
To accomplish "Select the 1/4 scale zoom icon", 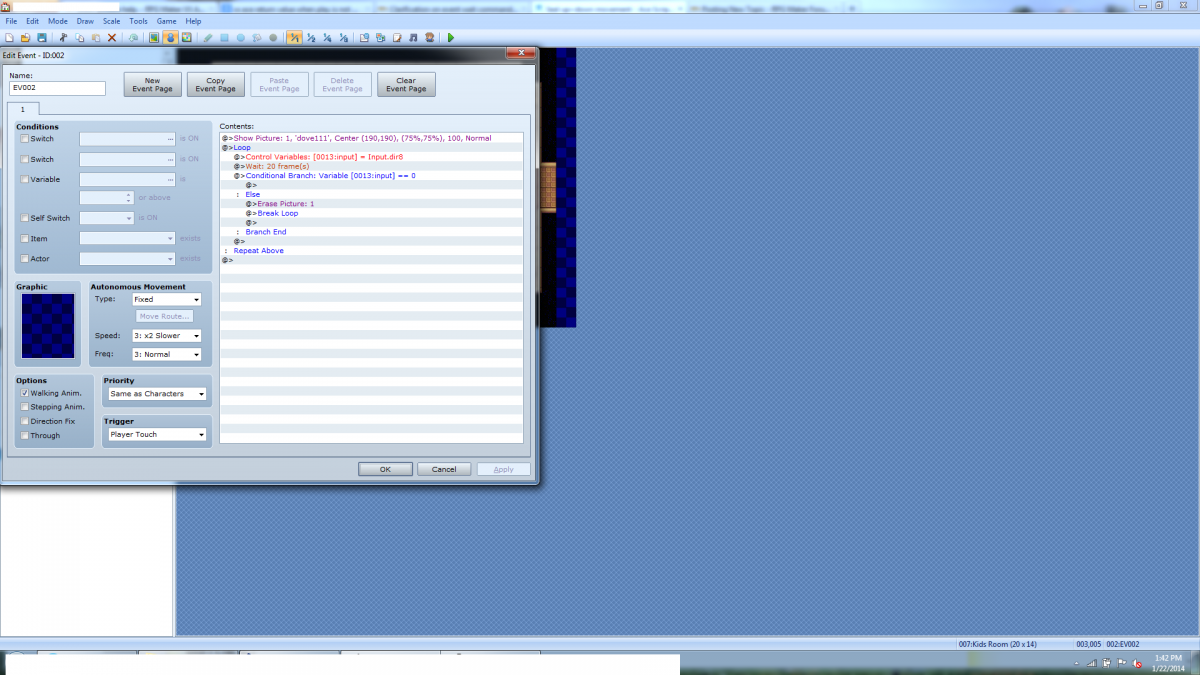I will (327, 37).
